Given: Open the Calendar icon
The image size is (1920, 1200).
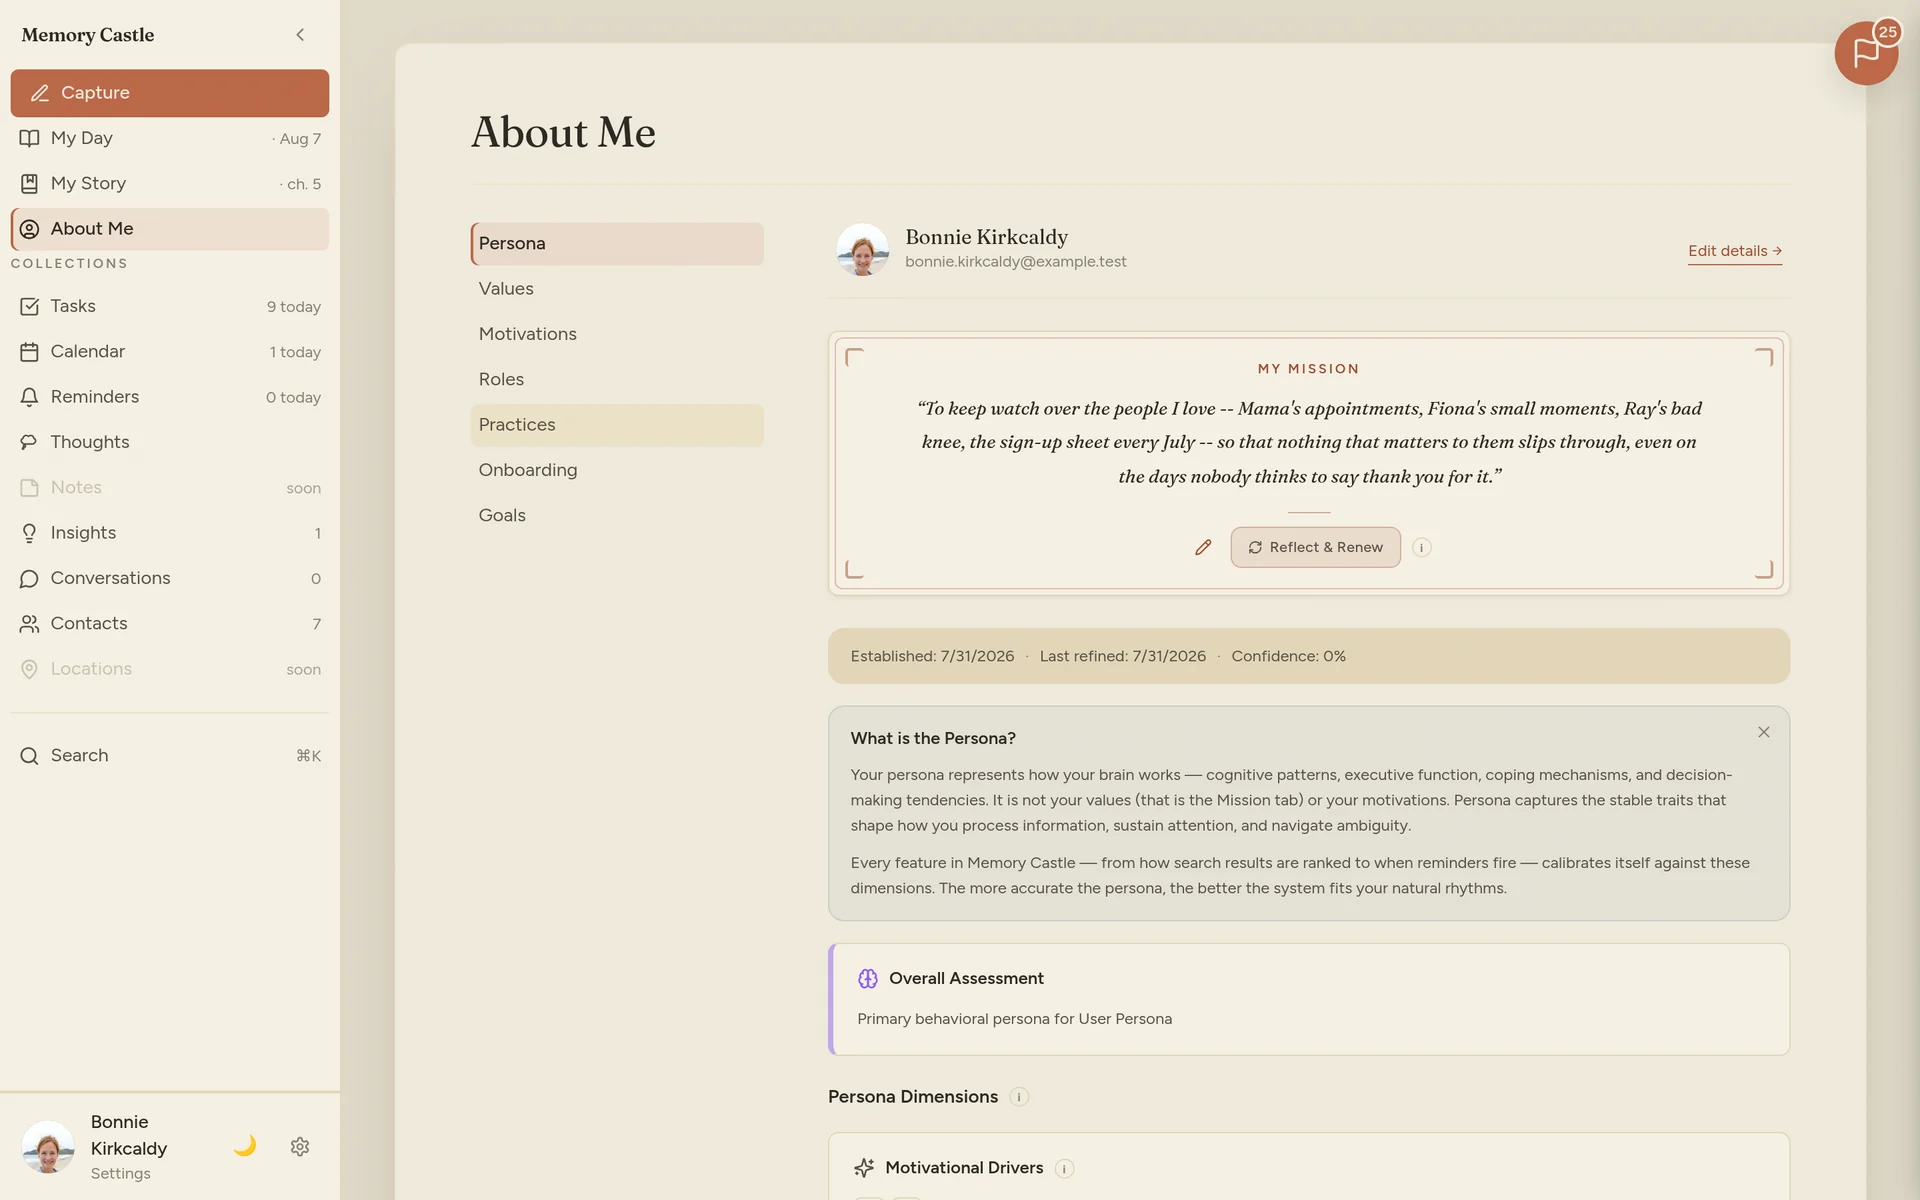Looking at the screenshot, I should point(29,352).
